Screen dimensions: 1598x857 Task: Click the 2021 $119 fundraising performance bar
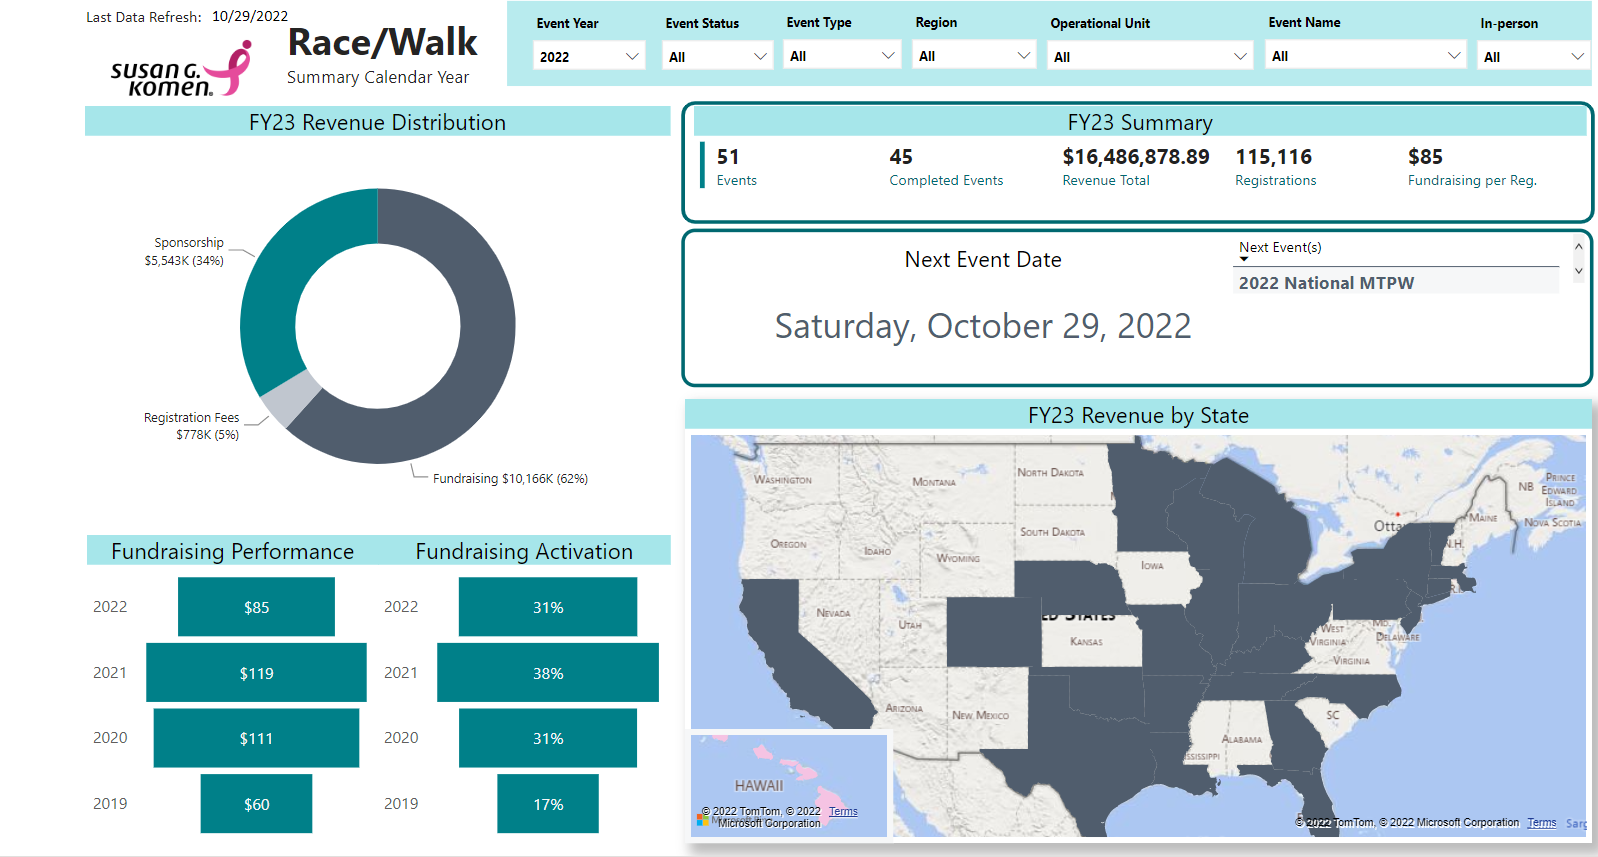point(256,673)
